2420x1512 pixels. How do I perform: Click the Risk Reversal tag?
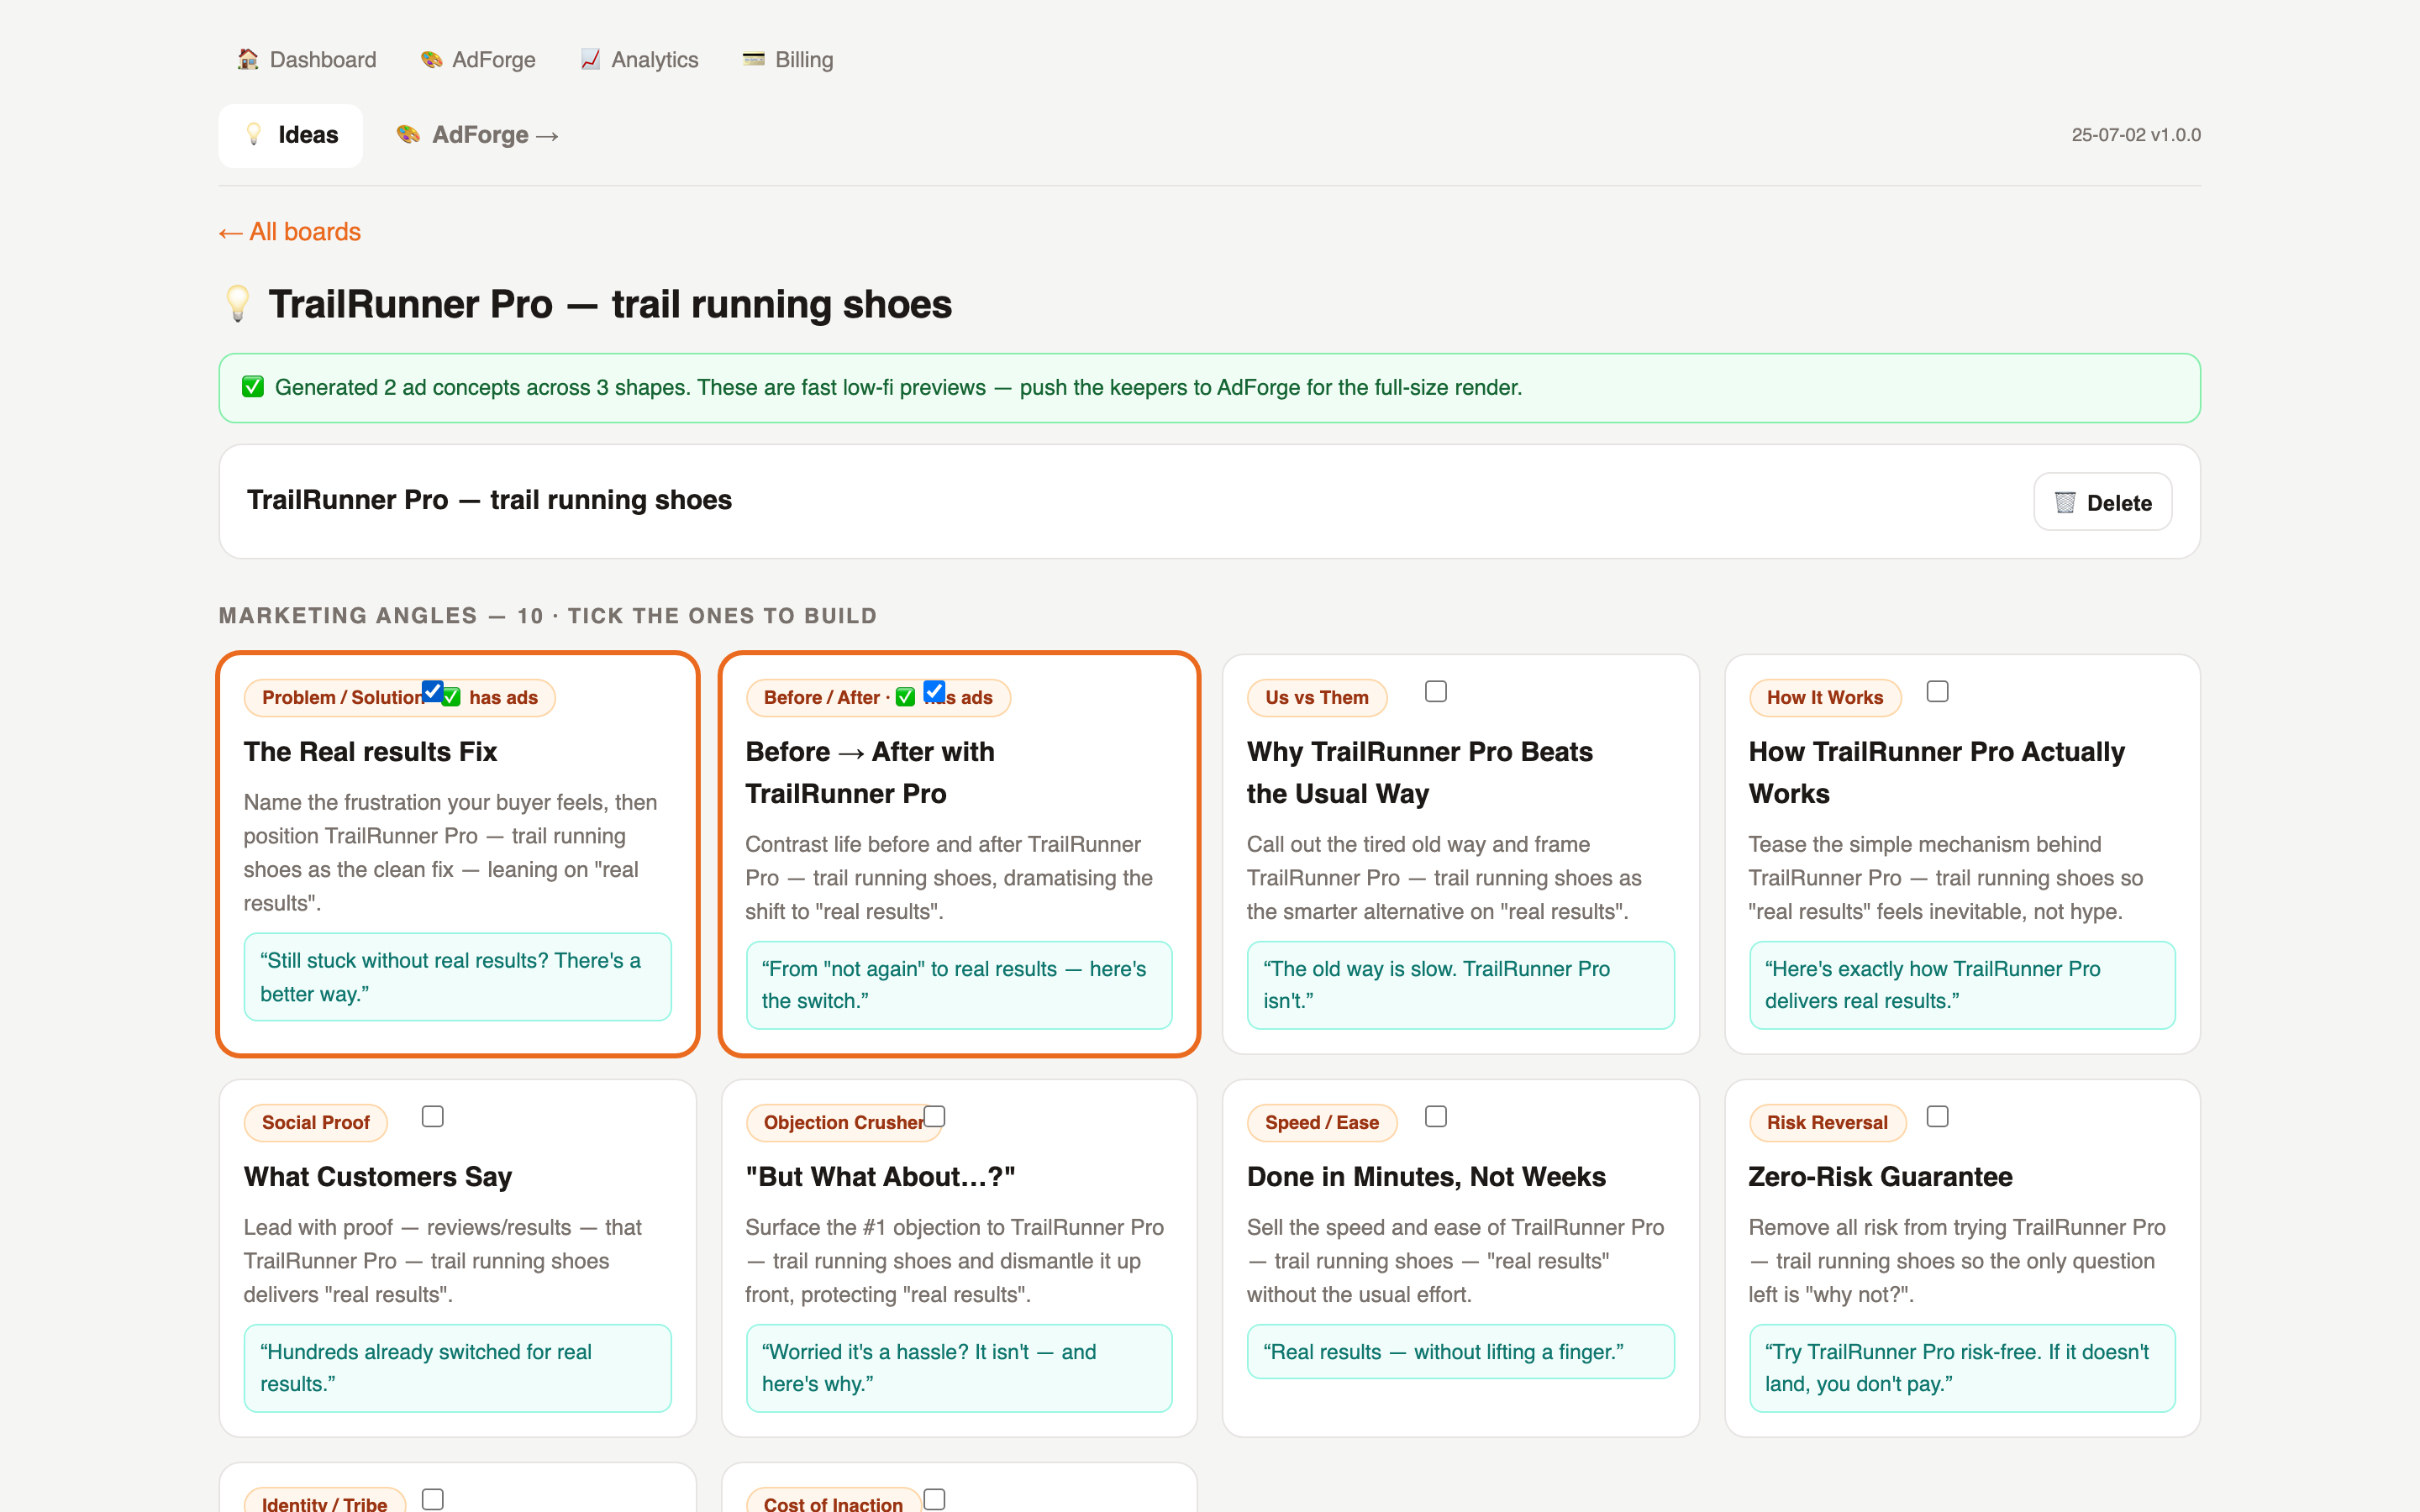(1826, 1122)
